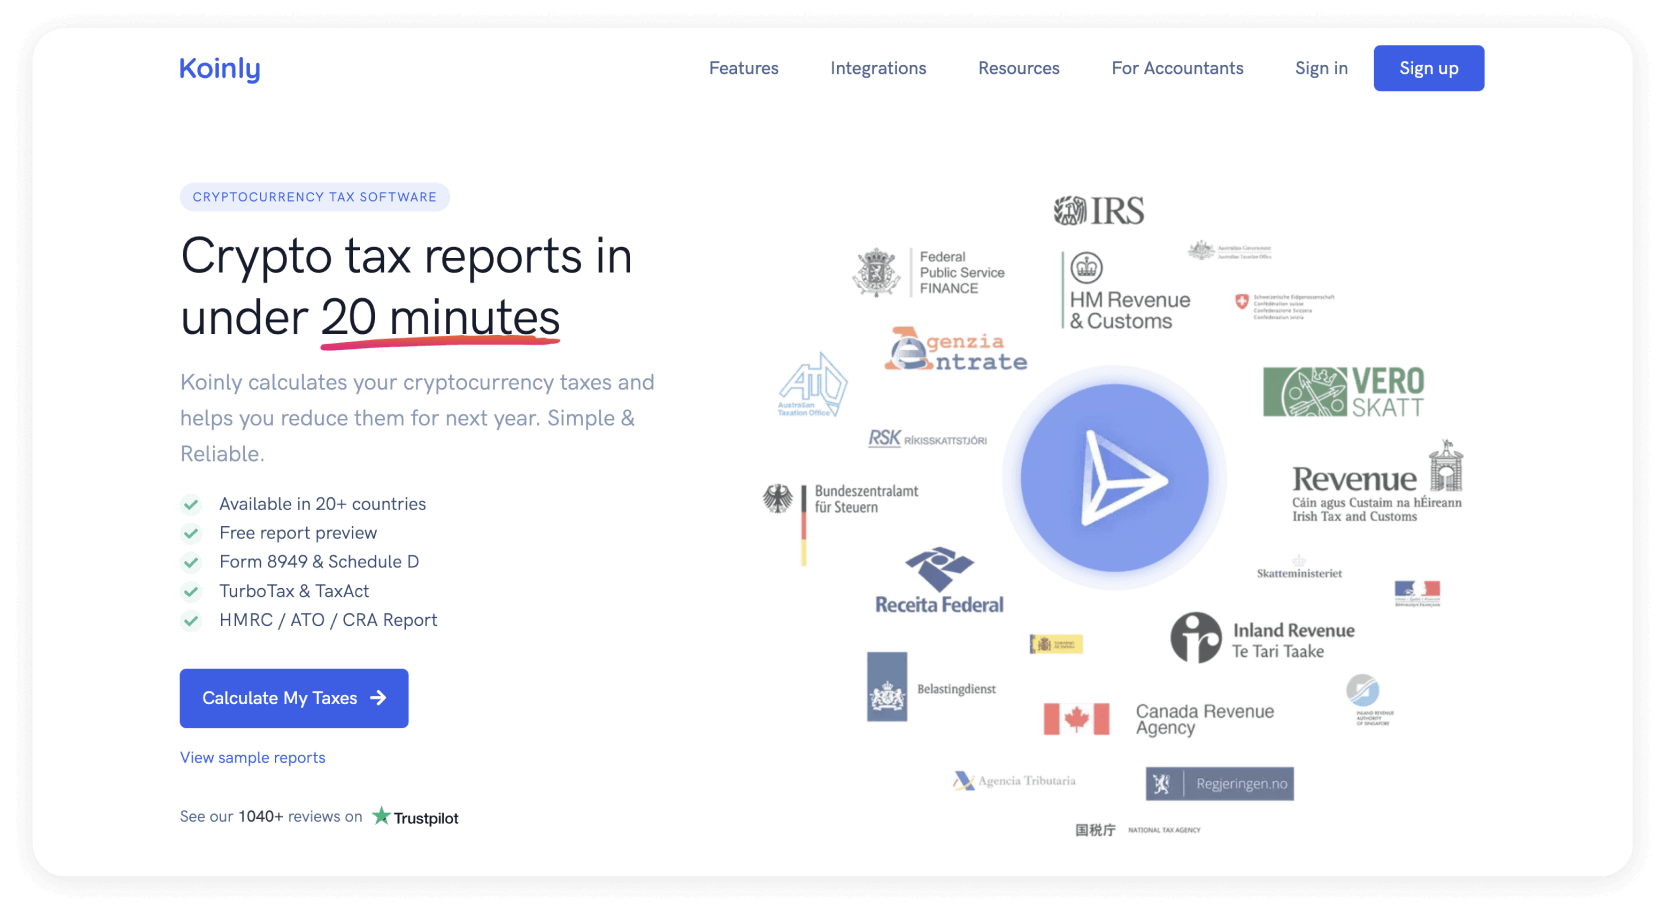Play the demo video
The image size is (1665, 913).
click(1115, 478)
